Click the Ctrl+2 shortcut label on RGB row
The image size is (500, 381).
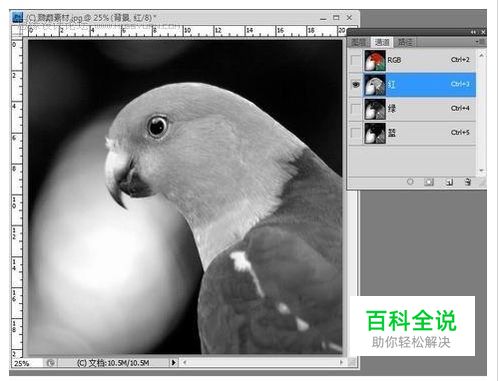click(x=460, y=60)
